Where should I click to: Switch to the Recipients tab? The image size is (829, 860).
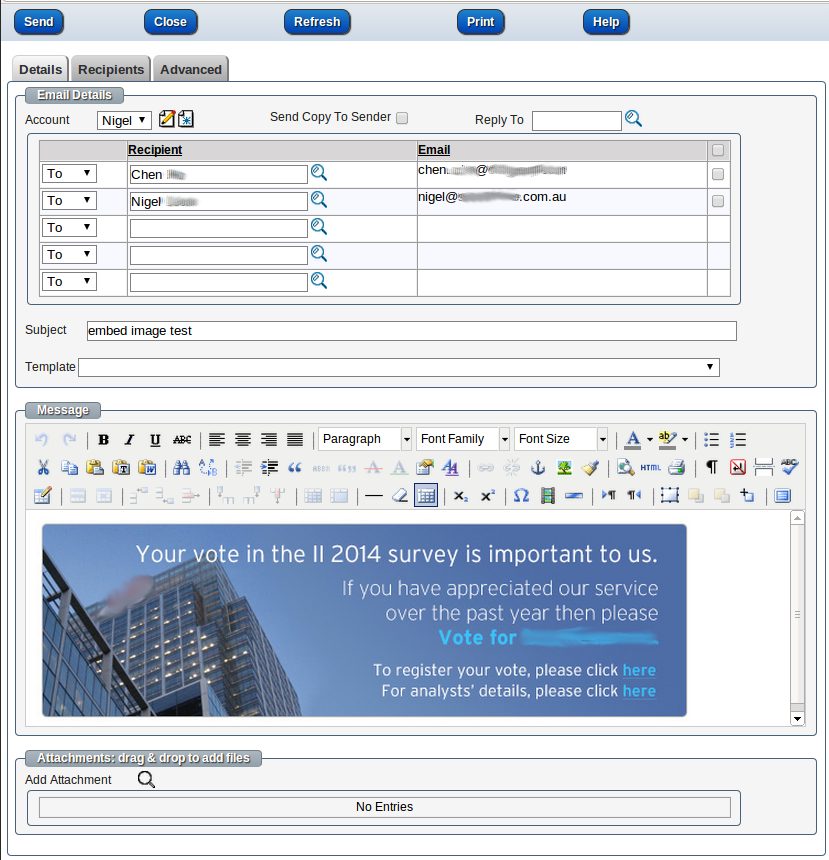tap(111, 69)
